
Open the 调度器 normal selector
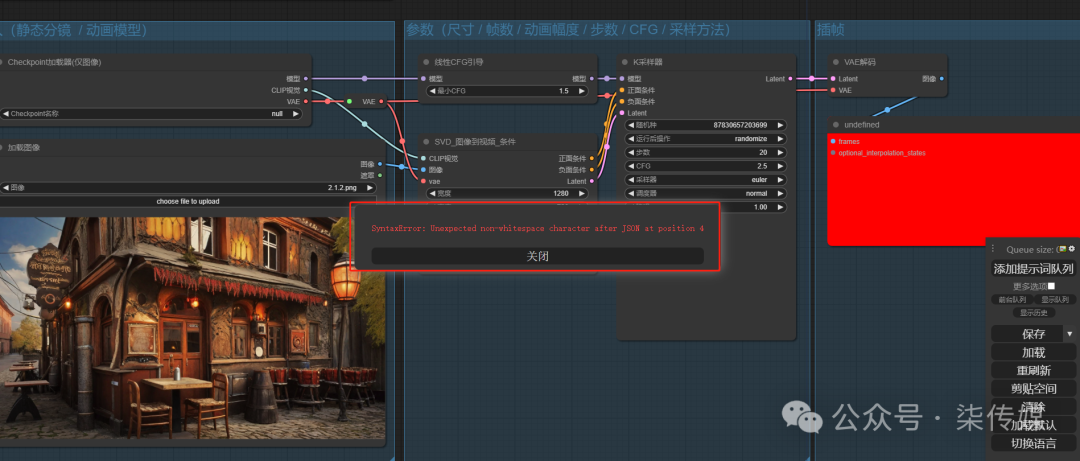click(705, 194)
